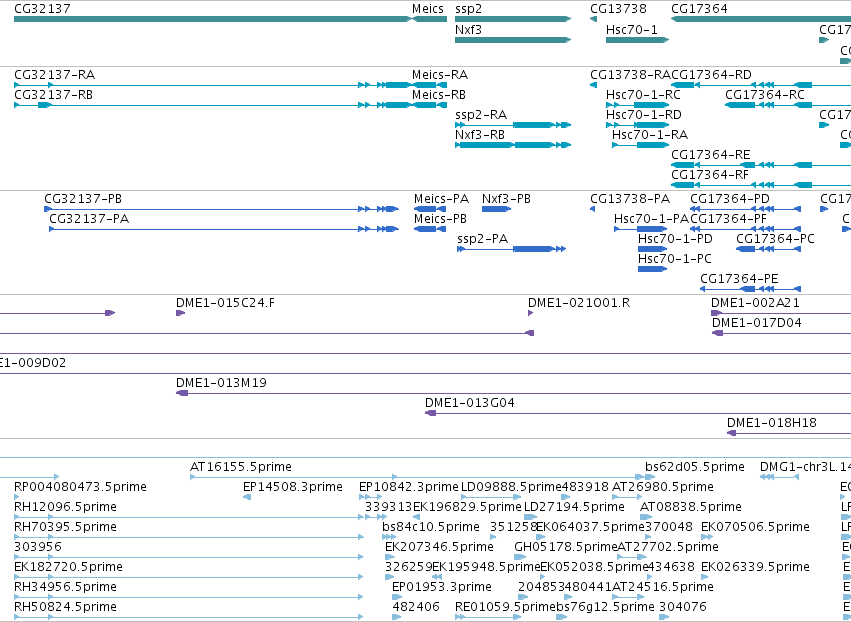Click the Nxf3-RB transcript label
851x622 pixels.
(x=480, y=135)
